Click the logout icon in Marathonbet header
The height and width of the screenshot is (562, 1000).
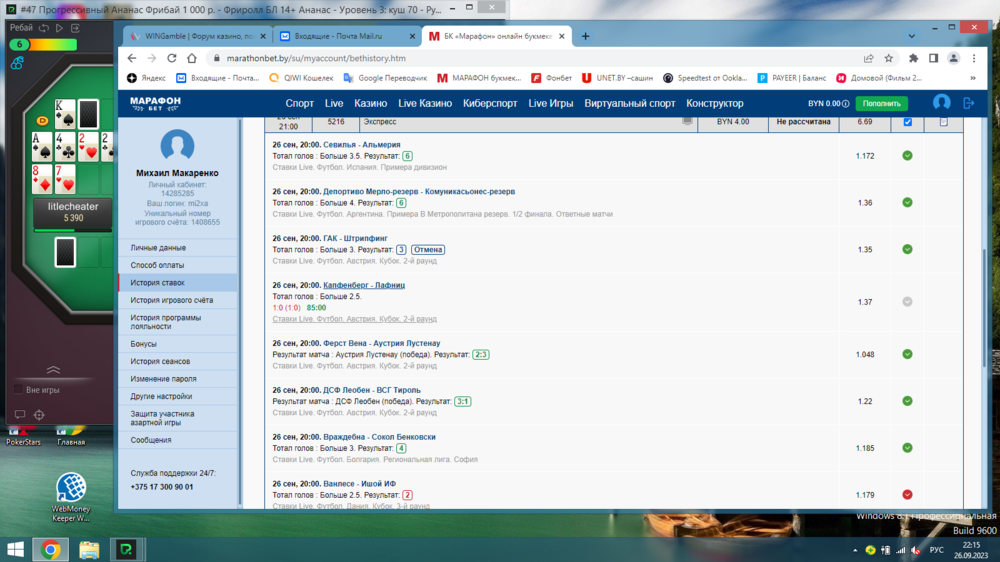(968, 103)
